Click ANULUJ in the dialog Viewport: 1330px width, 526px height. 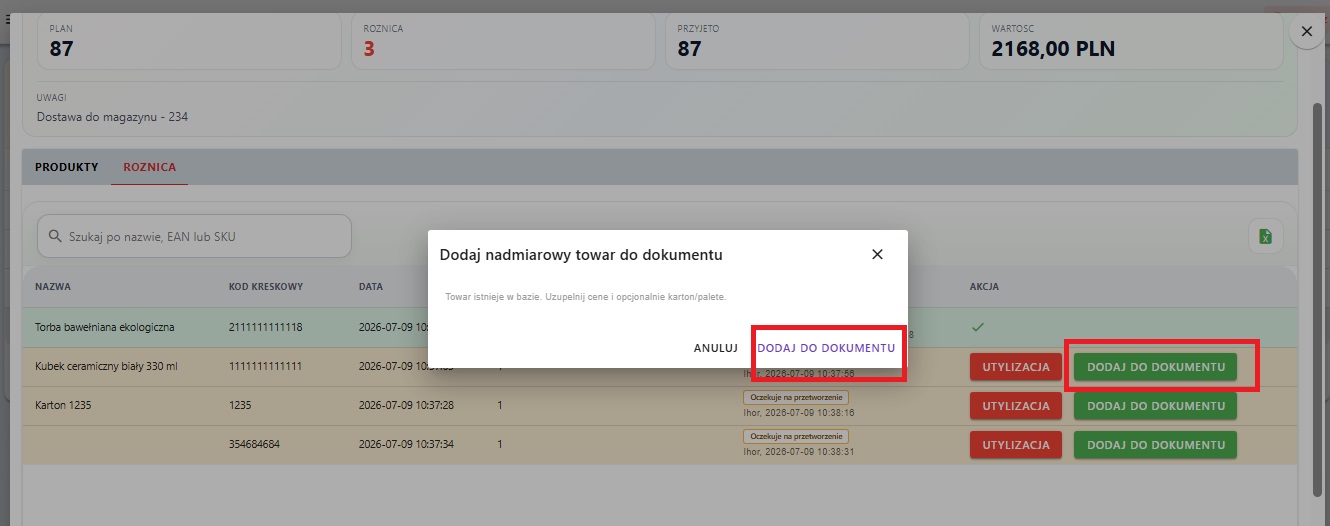click(x=716, y=348)
